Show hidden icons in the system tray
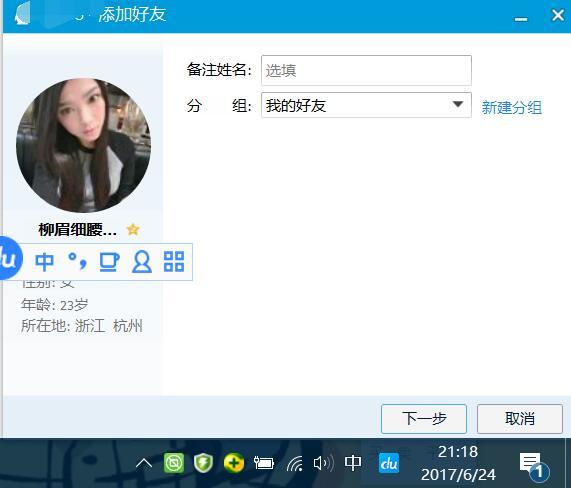Screen dimensions: 571x488 point(144,464)
